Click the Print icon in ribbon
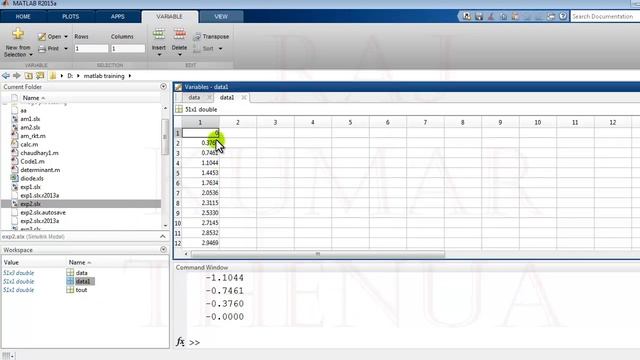This screenshot has height=360, width=640. 42,49
